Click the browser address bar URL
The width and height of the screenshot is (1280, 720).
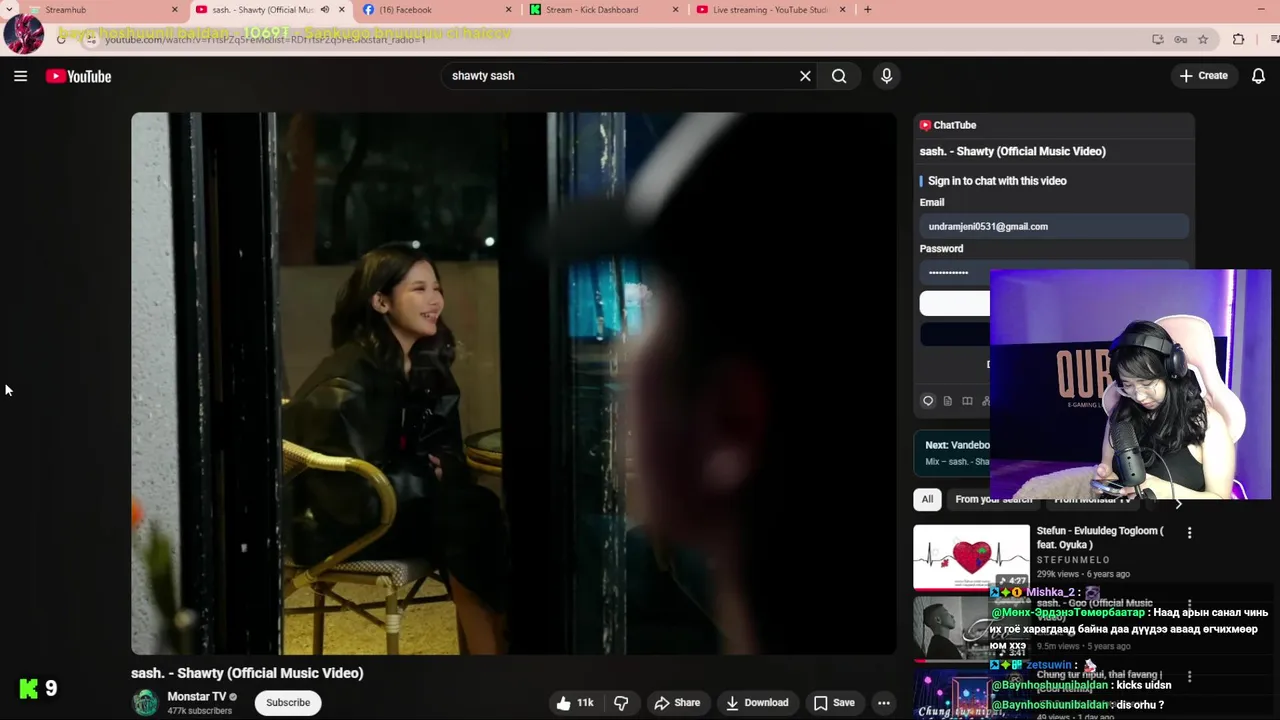[265, 40]
